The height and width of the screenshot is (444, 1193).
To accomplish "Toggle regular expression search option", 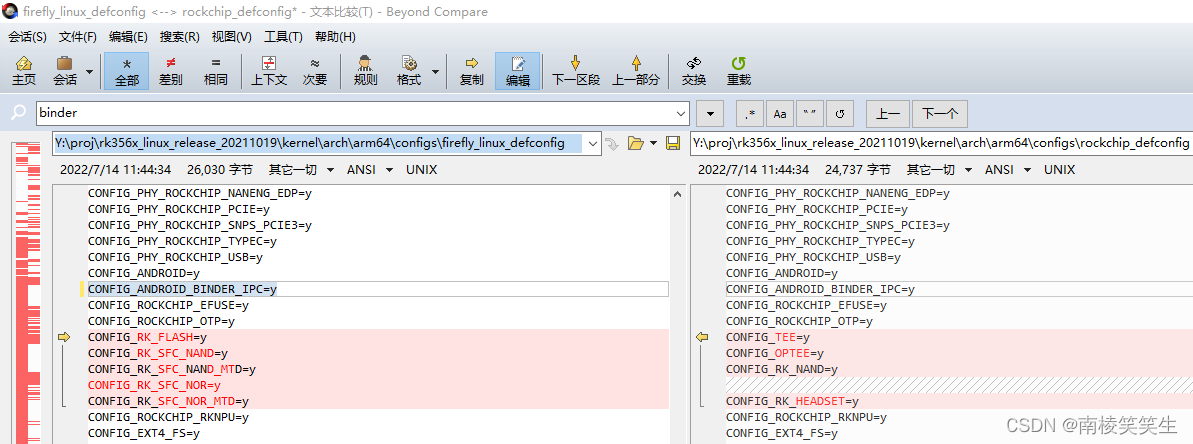I will tap(750, 113).
